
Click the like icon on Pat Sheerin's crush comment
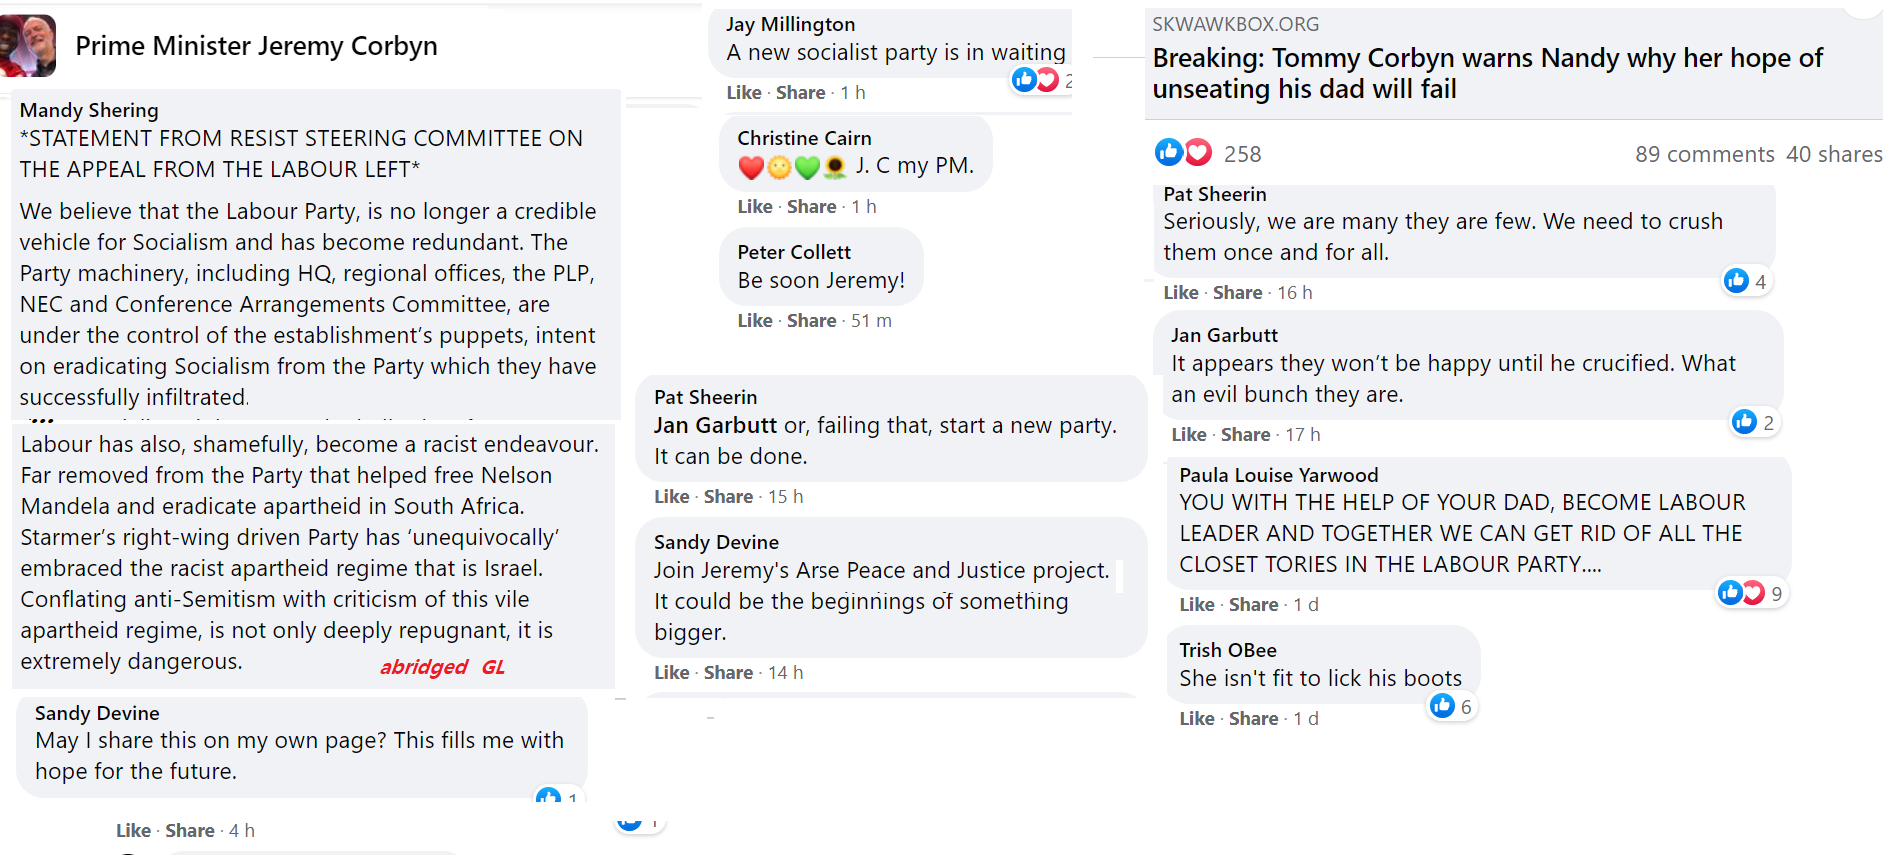point(1737,281)
